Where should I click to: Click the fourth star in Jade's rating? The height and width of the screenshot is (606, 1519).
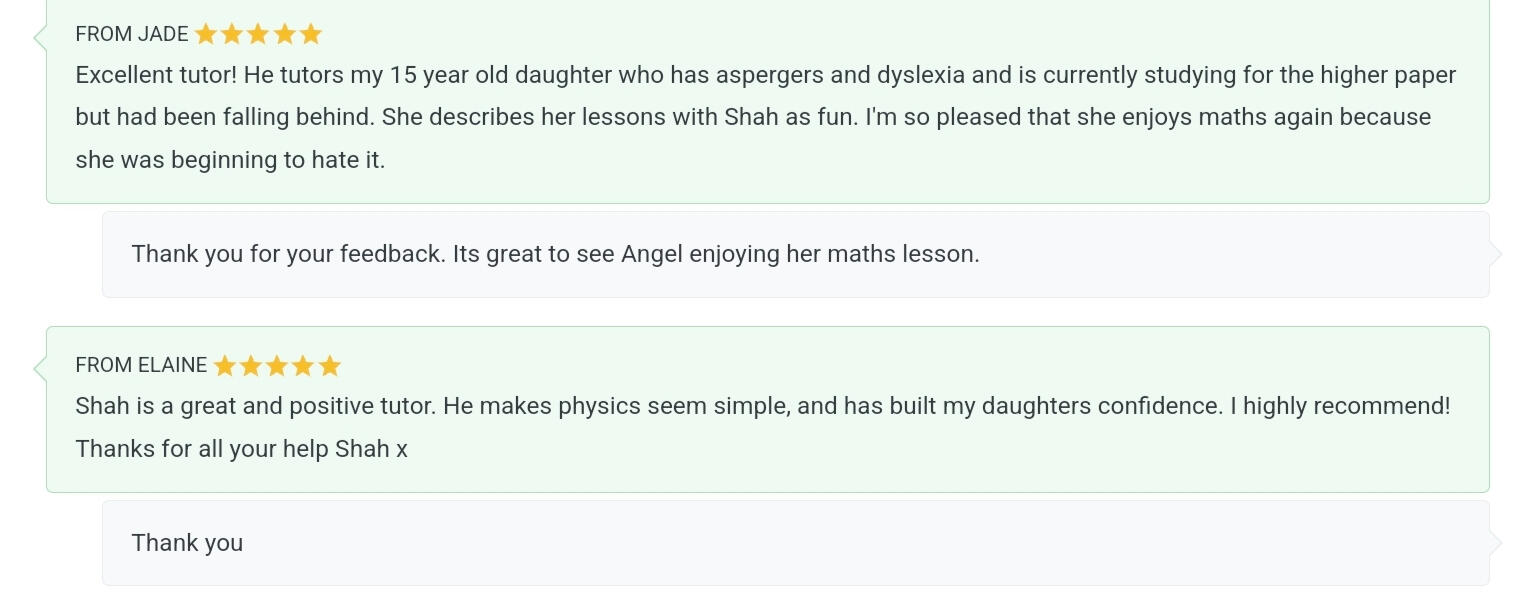click(285, 35)
